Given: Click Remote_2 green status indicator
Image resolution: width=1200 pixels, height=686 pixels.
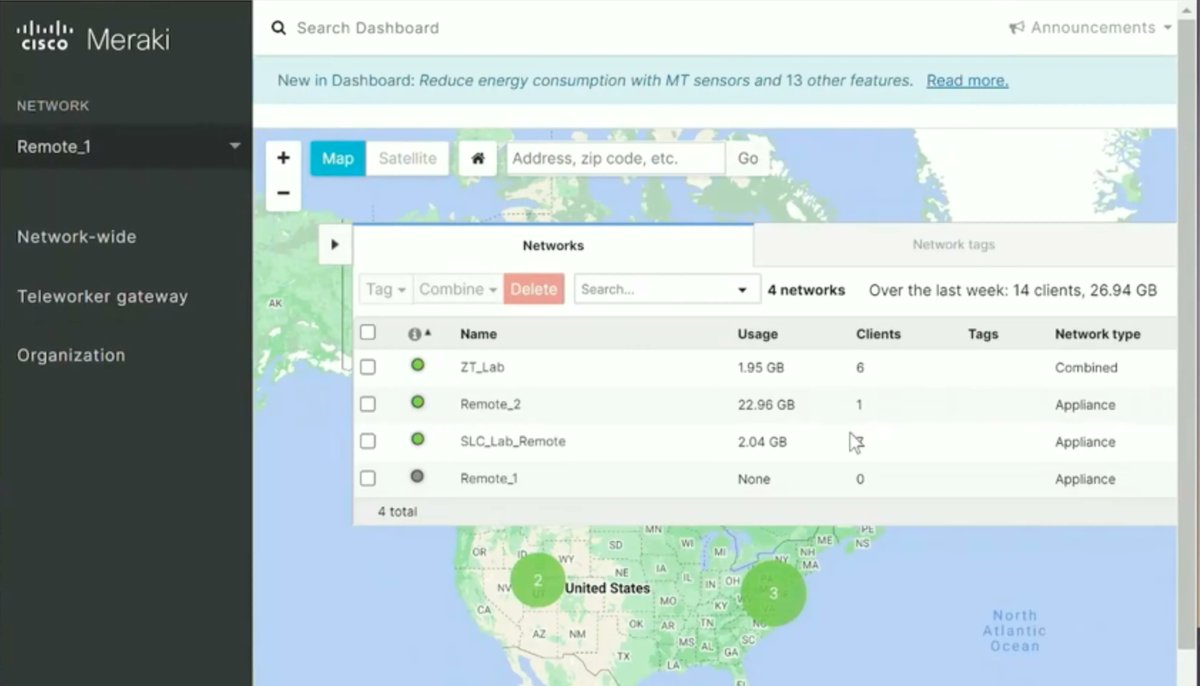Looking at the screenshot, I should point(418,402).
